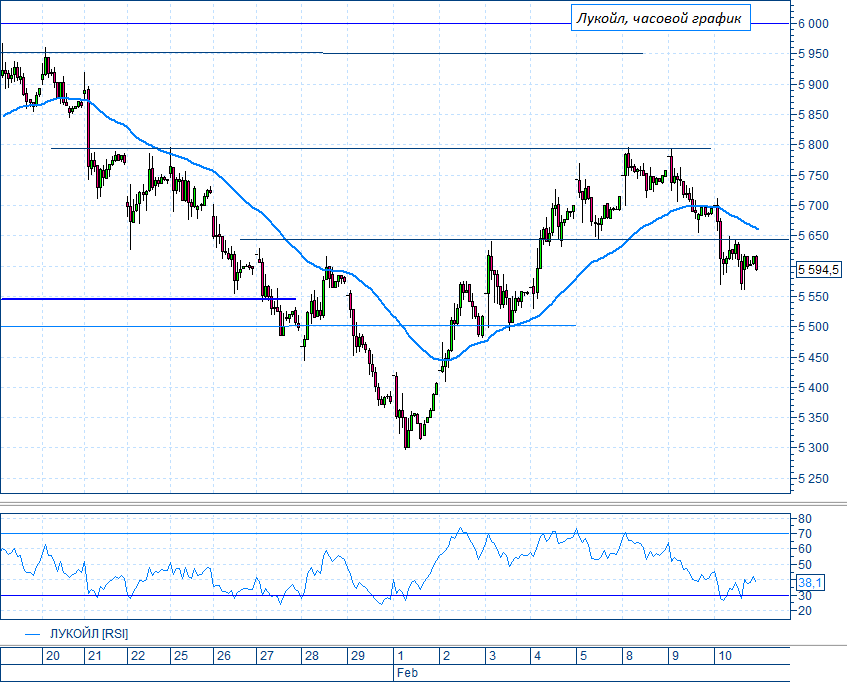Click the 5 800 price axis label
This screenshot has height=684, width=847.
click(x=814, y=145)
